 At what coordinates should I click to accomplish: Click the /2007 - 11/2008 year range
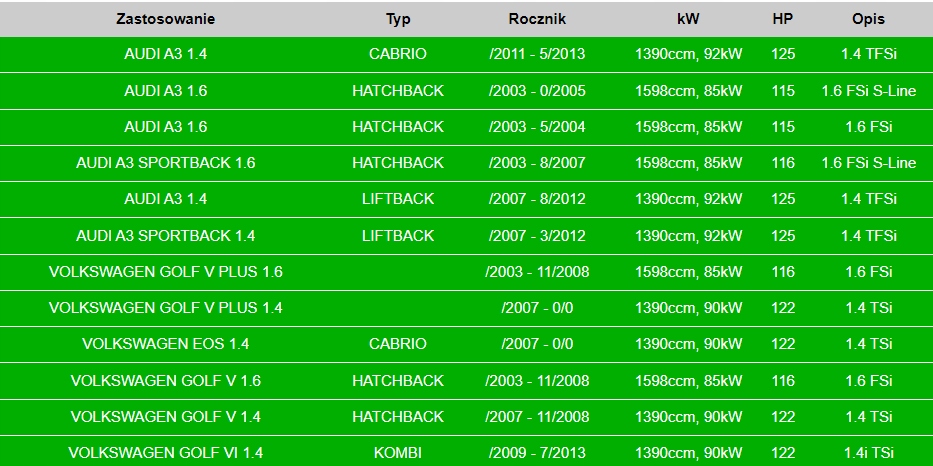(x=537, y=417)
